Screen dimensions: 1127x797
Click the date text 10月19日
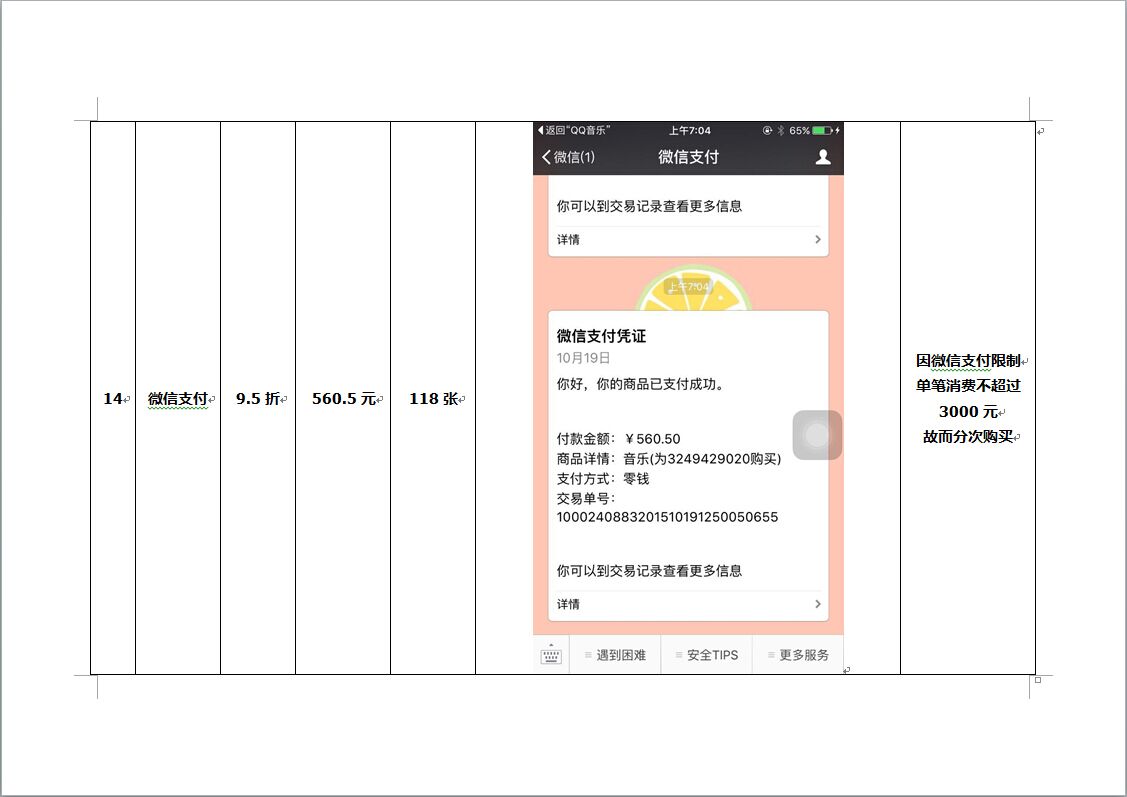583,357
